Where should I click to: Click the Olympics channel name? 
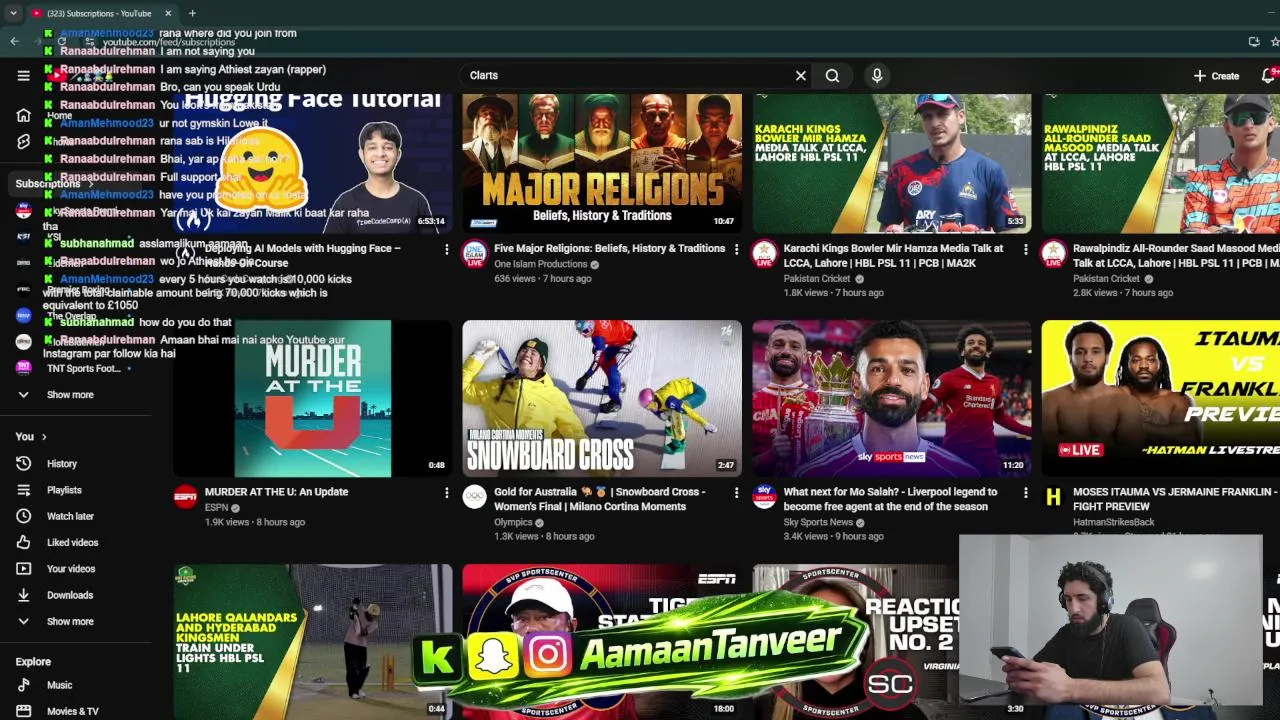tap(513, 522)
